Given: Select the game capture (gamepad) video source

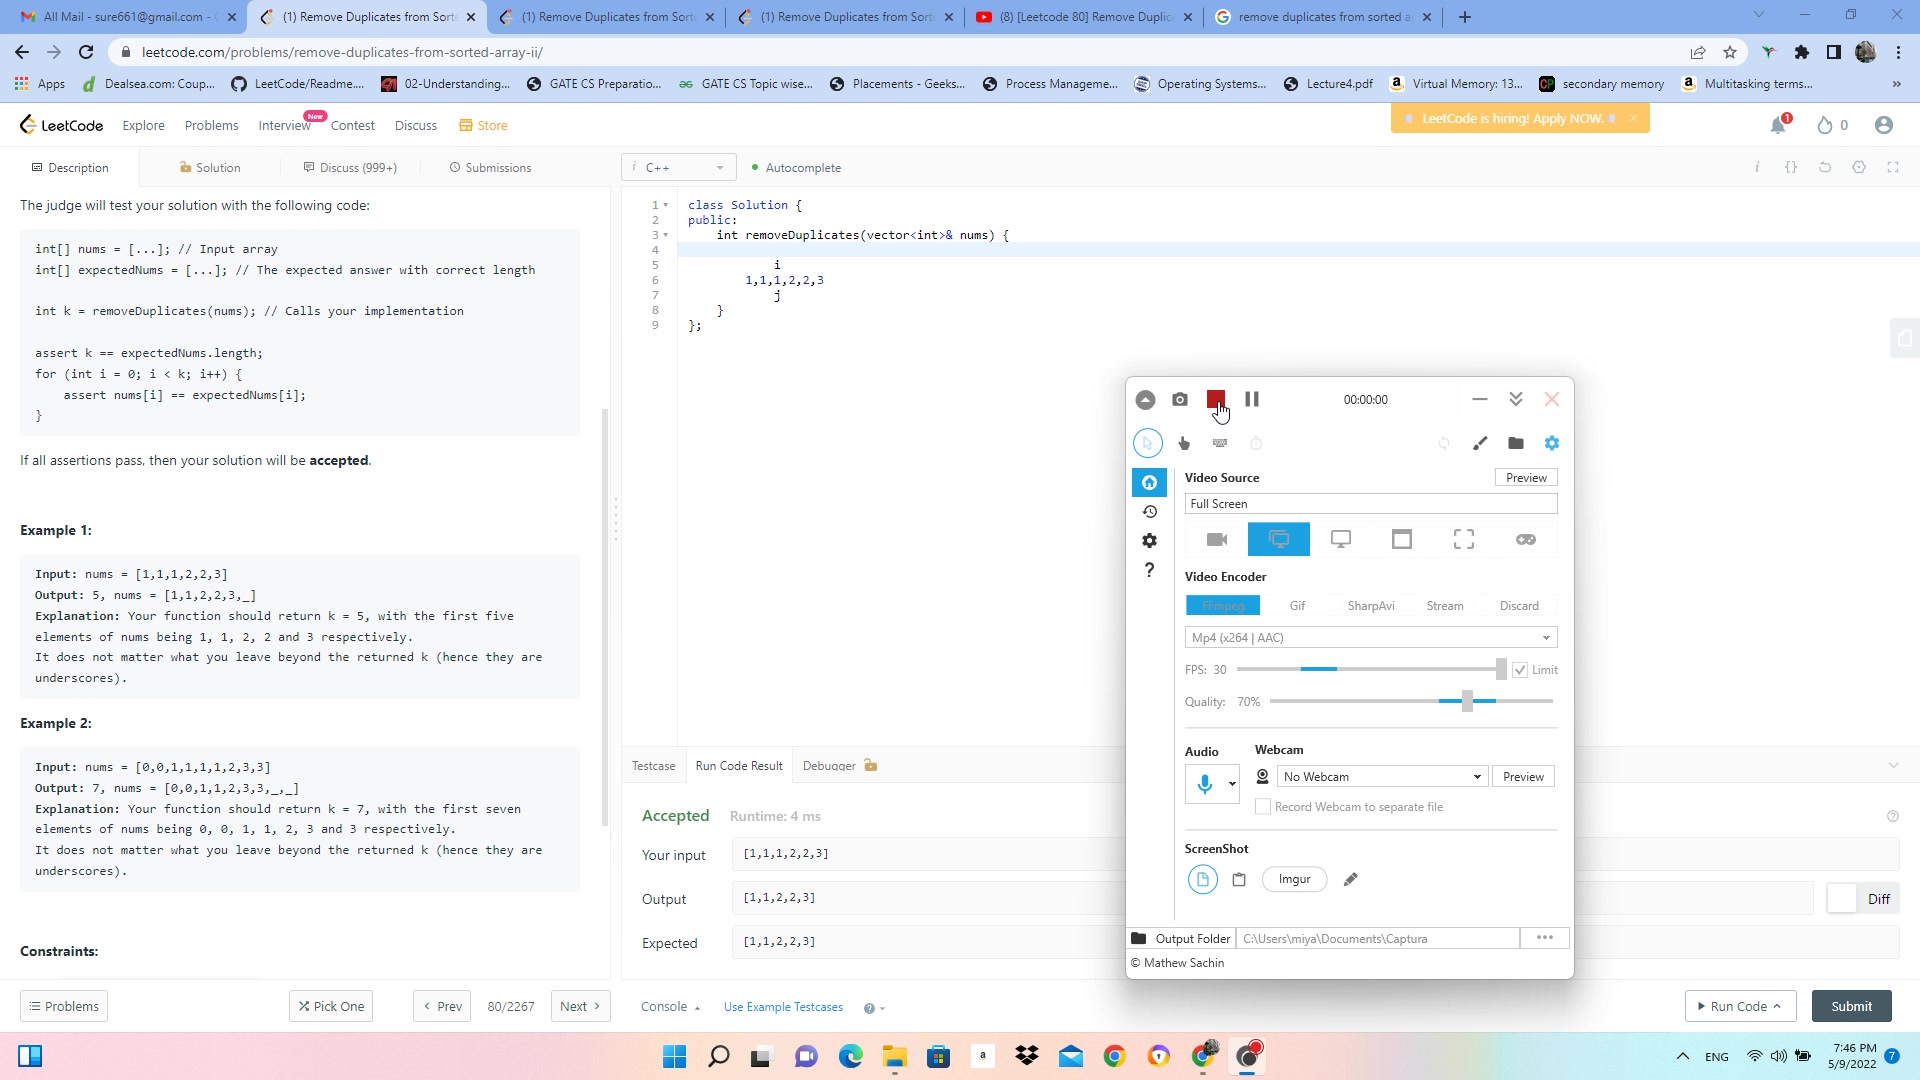Looking at the screenshot, I should pyautogui.click(x=1525, y=540).
